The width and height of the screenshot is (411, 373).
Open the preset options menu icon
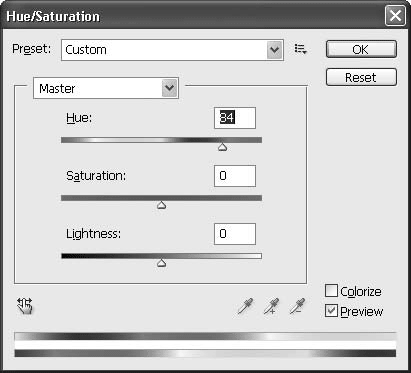click(x=300, y=50)
